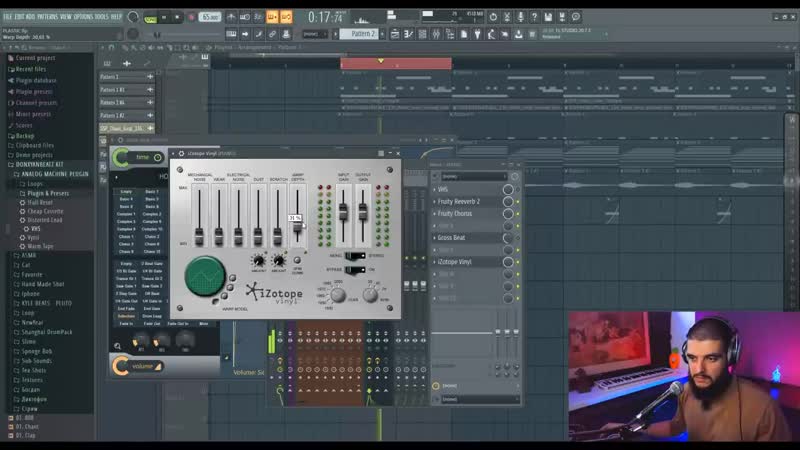The width and height of the screenshot is (800, 450).
Task: Open the OPTIONS menu
Action: pyautogui.click(x=84, y=17)
